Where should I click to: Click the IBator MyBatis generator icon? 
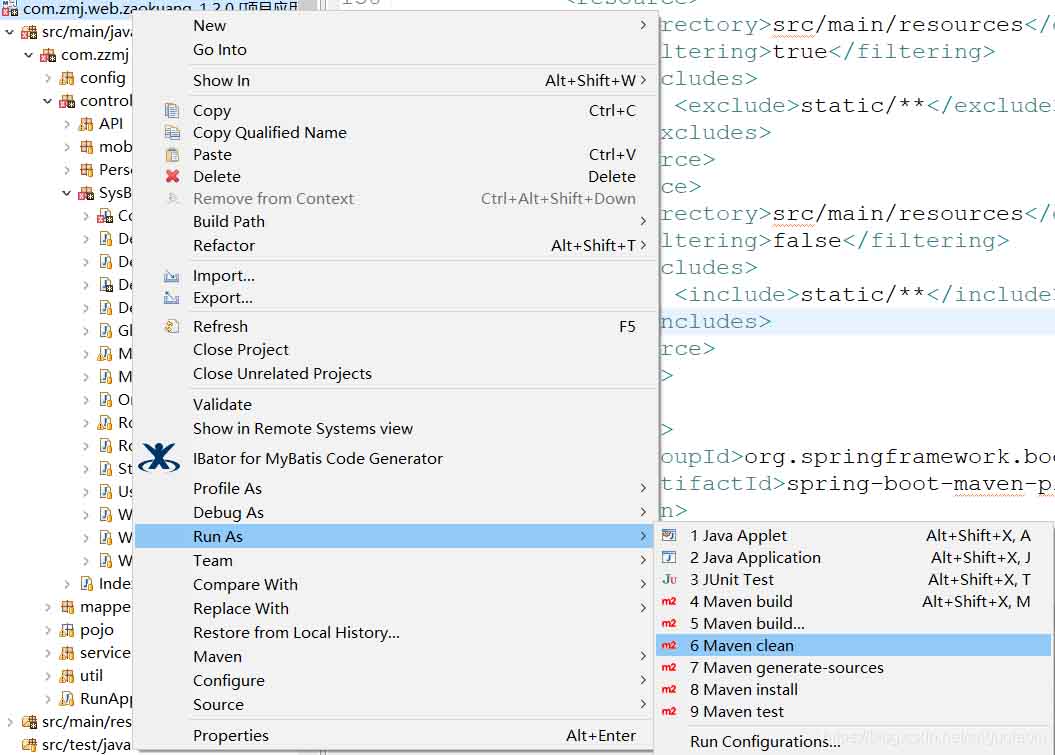160,458
